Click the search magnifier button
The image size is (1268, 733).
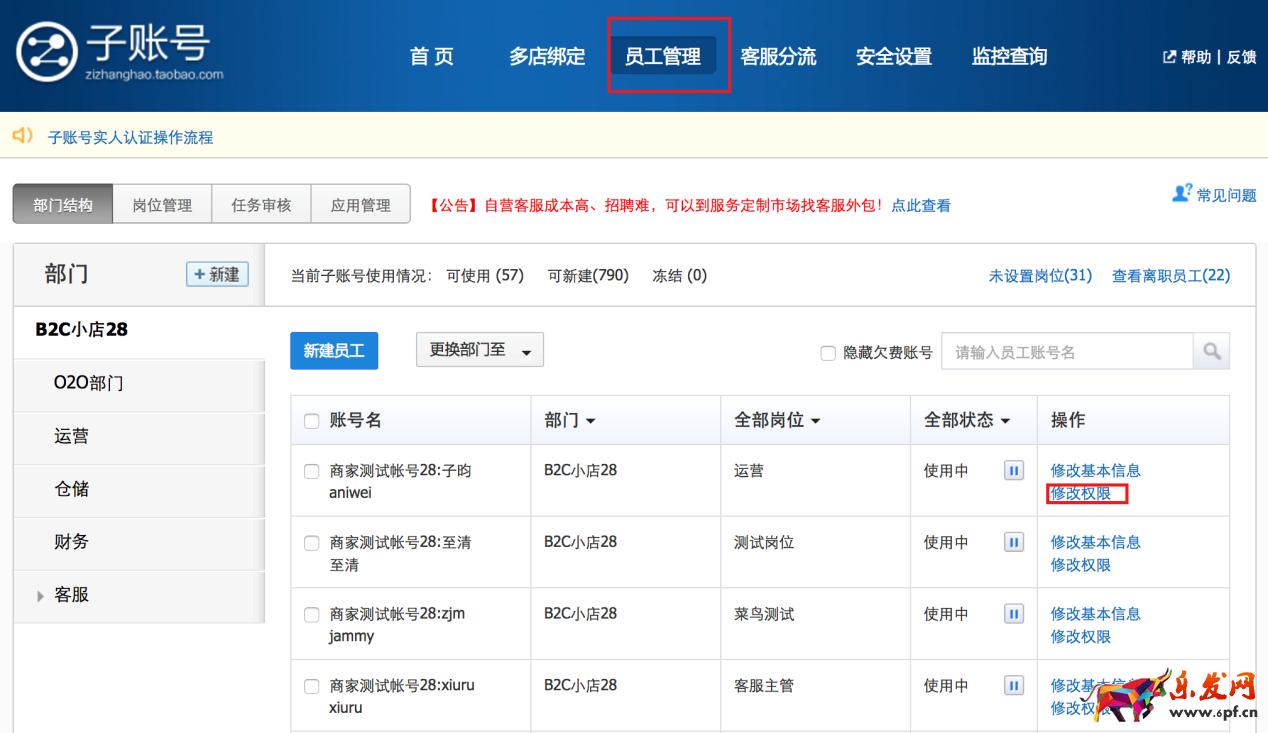click(1211, 351)
